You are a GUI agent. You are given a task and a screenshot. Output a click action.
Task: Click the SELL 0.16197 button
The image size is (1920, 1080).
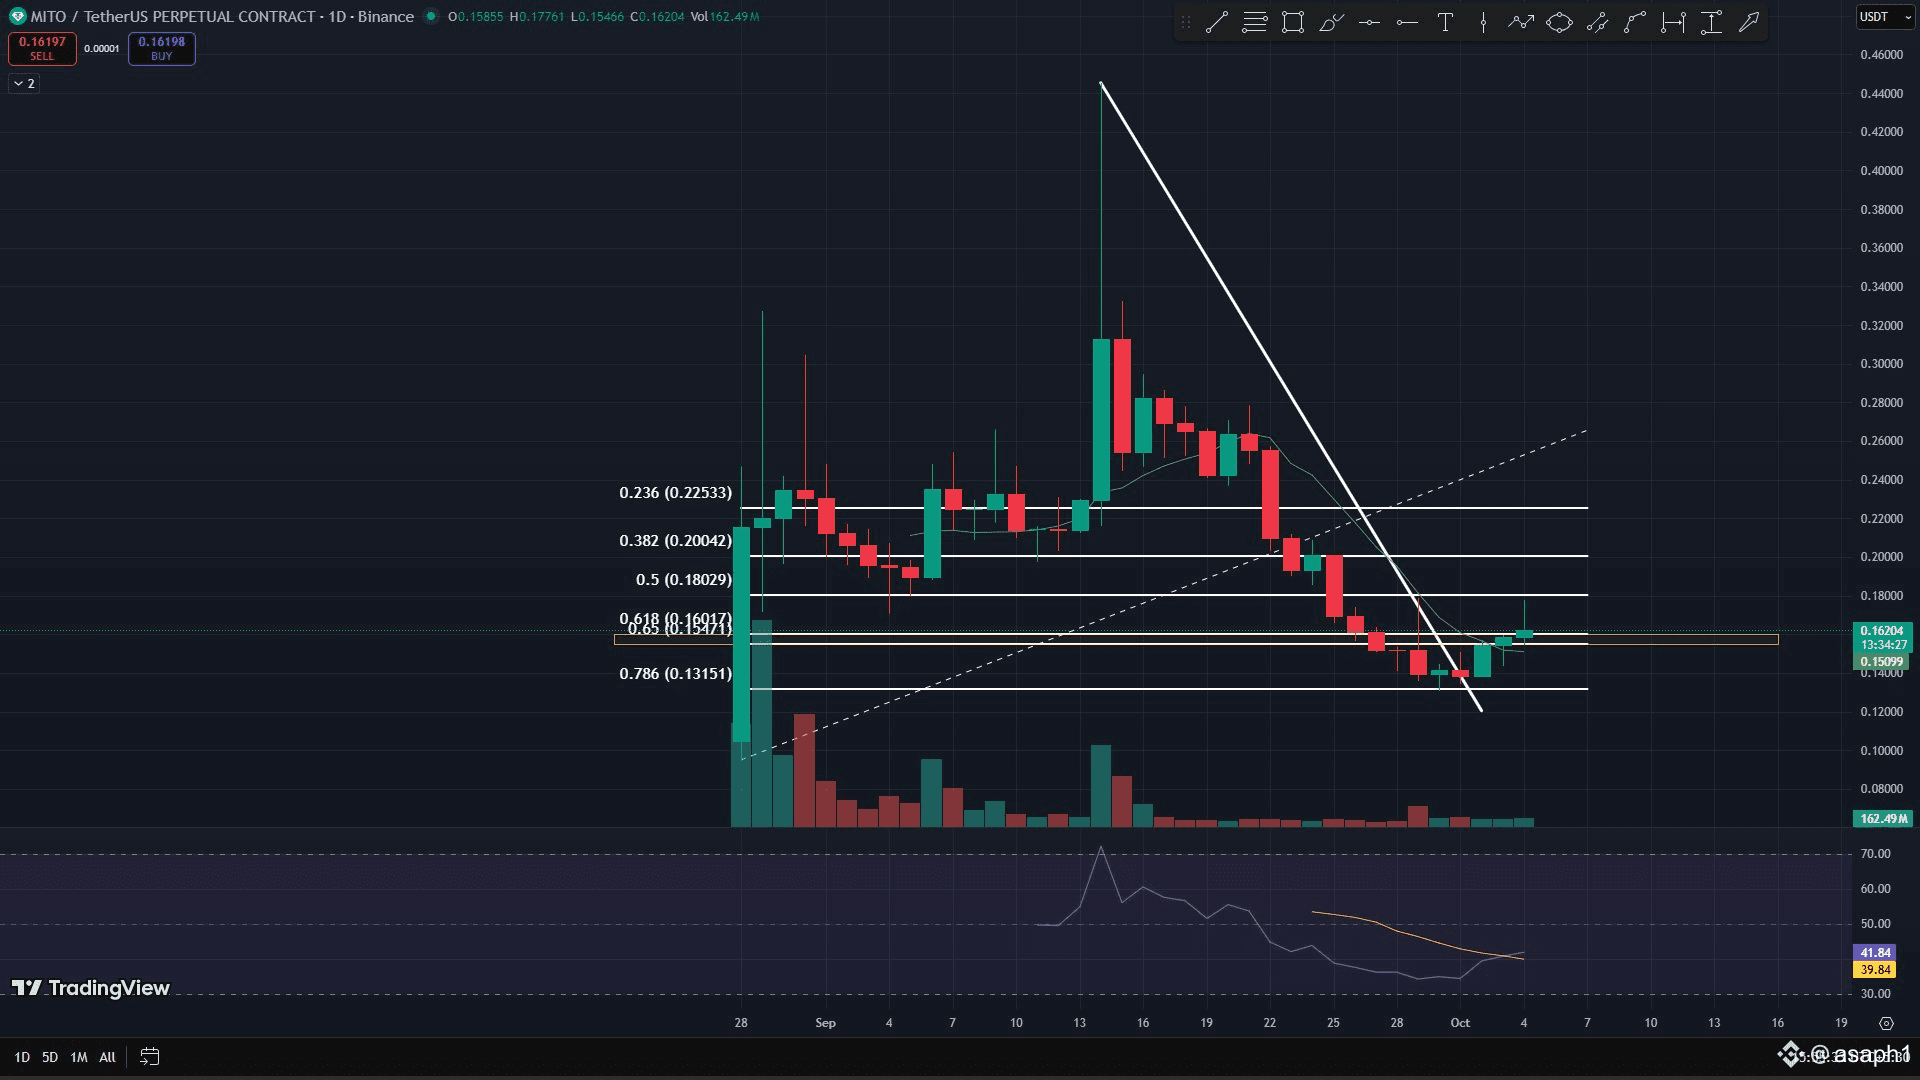[42, 48]
